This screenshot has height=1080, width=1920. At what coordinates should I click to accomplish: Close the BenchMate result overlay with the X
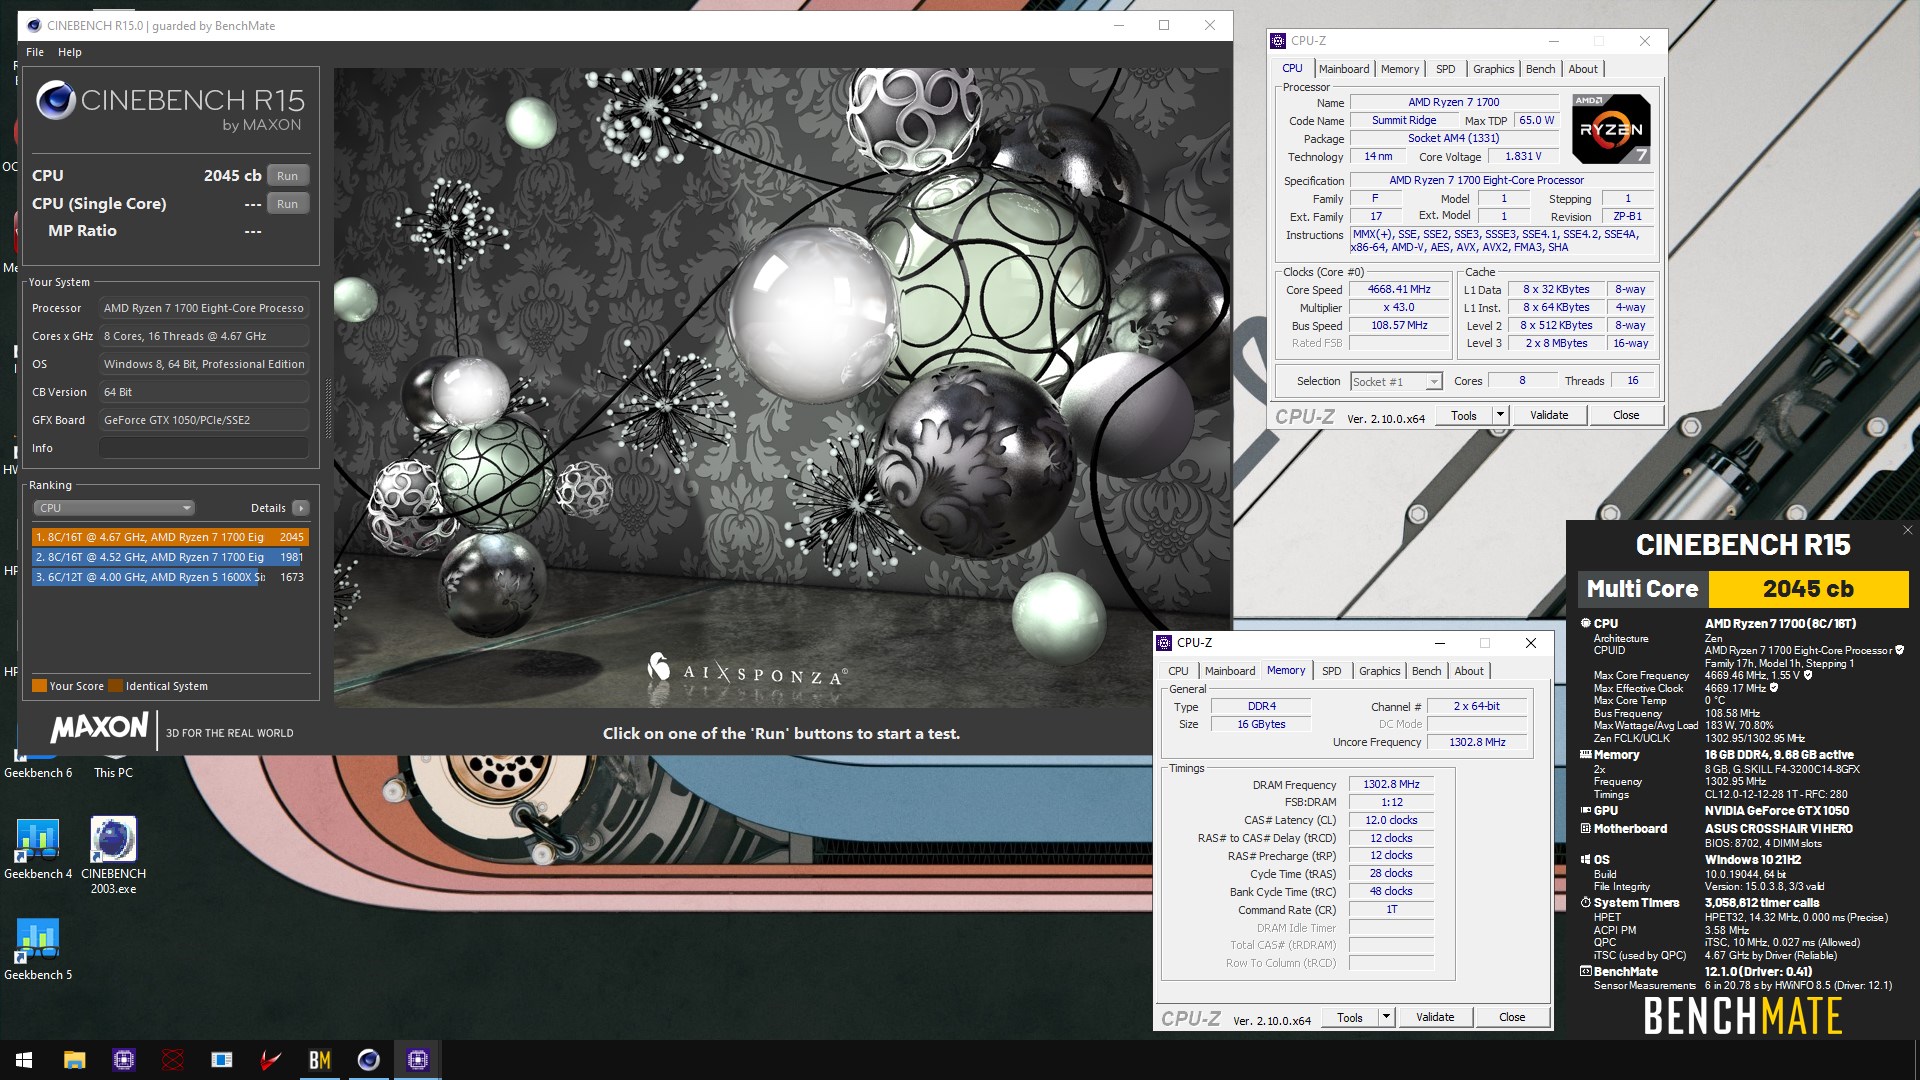(x=1907, y=531)
